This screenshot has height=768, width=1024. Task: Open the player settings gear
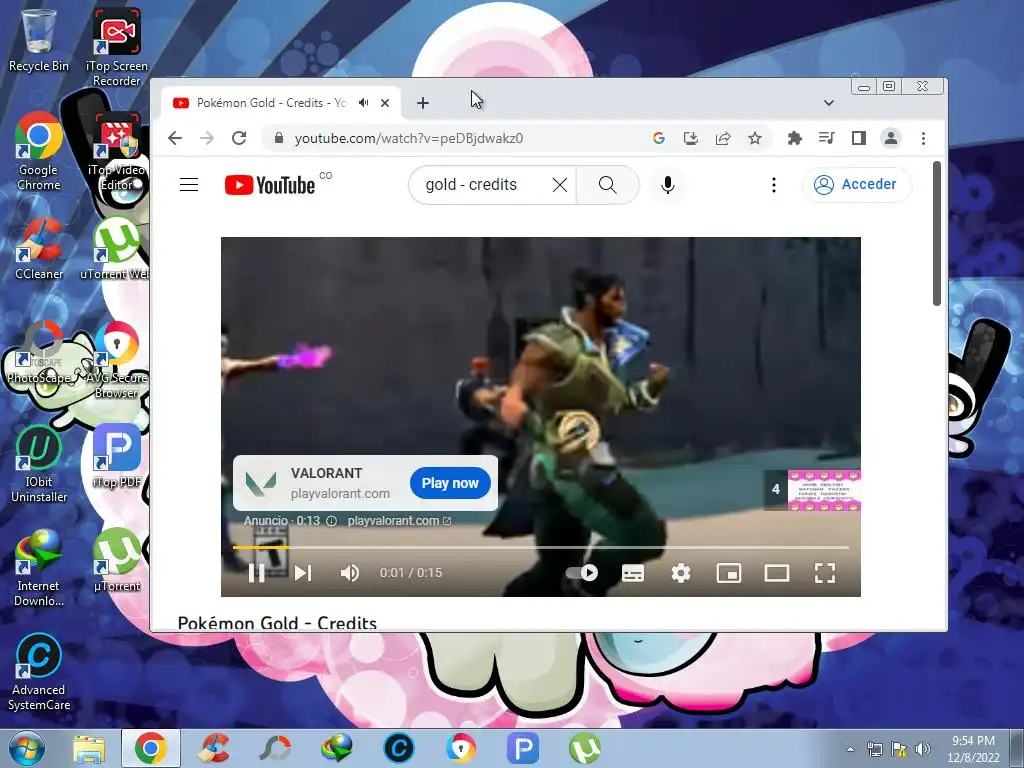coord(680,573)
